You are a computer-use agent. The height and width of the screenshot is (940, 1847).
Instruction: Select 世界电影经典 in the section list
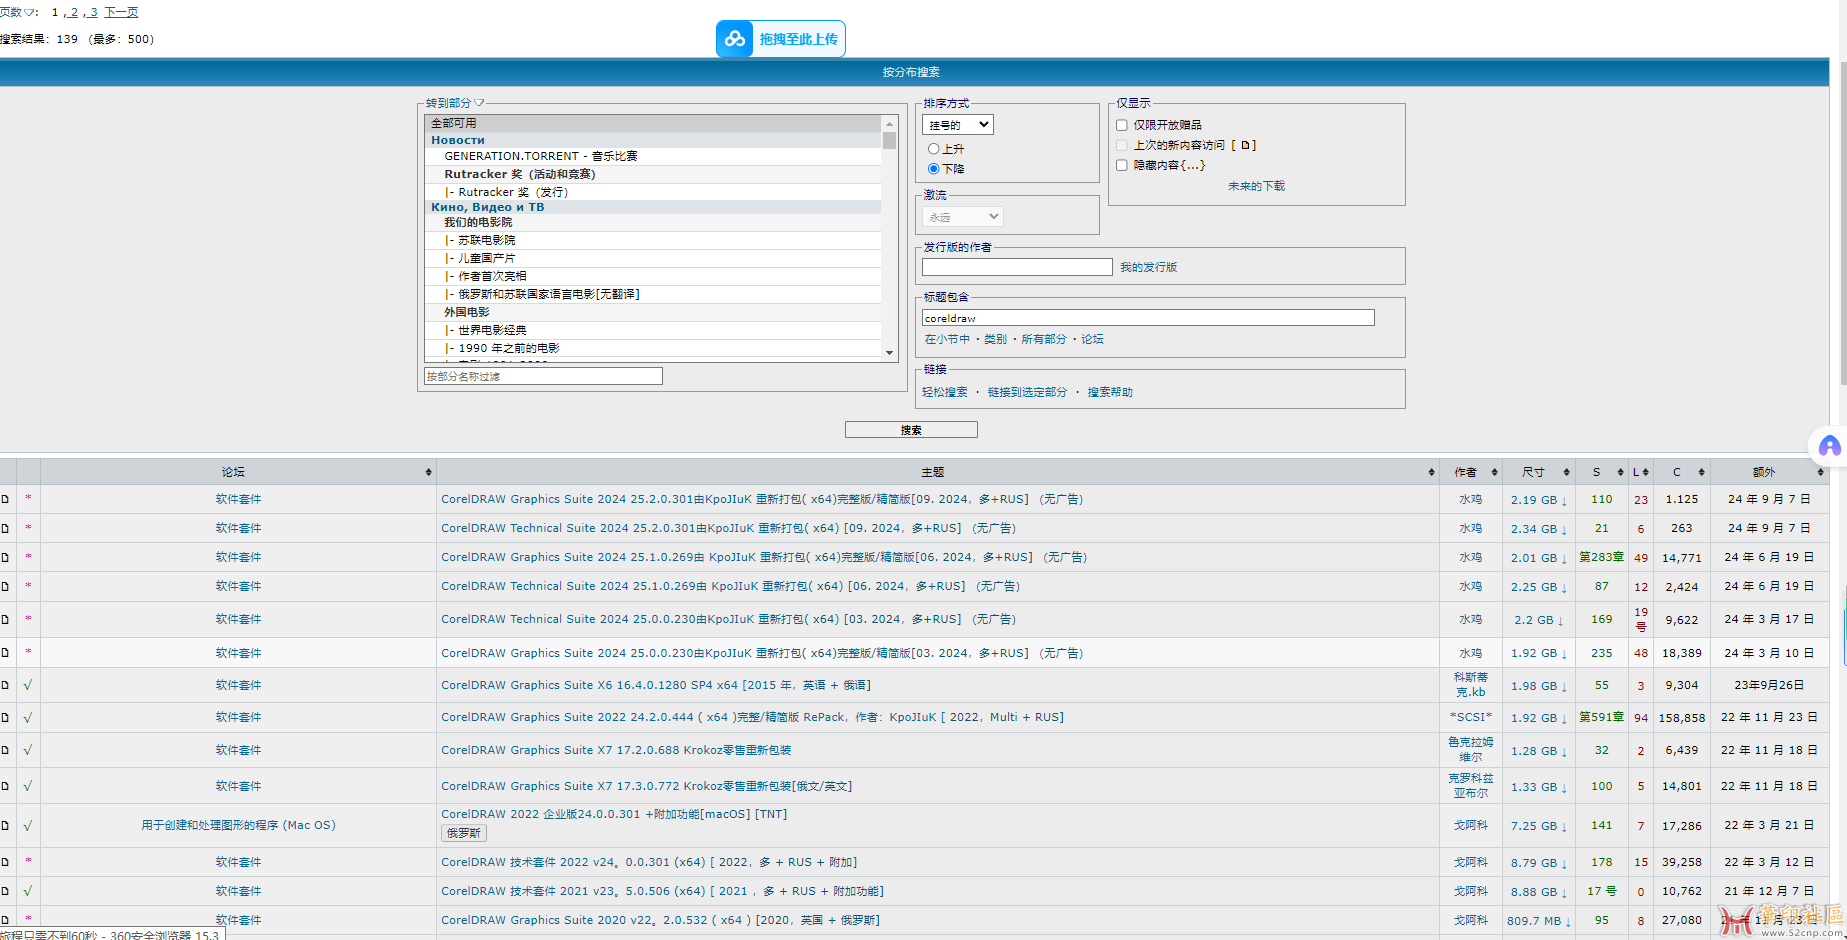tap(653, 330)
